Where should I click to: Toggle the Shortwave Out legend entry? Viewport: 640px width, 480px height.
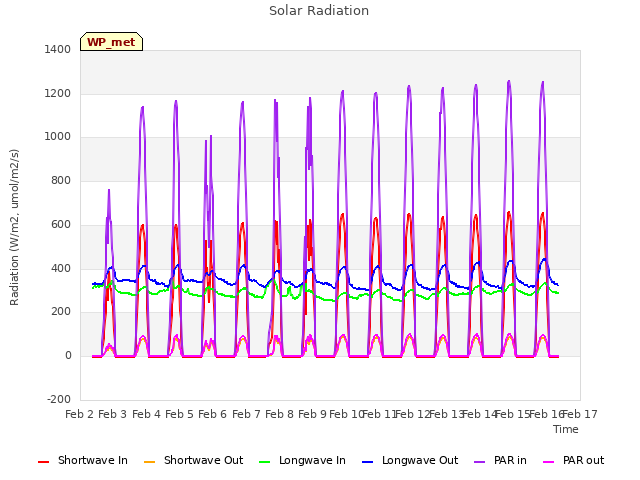pyautogui.click(x=193, y=460)
